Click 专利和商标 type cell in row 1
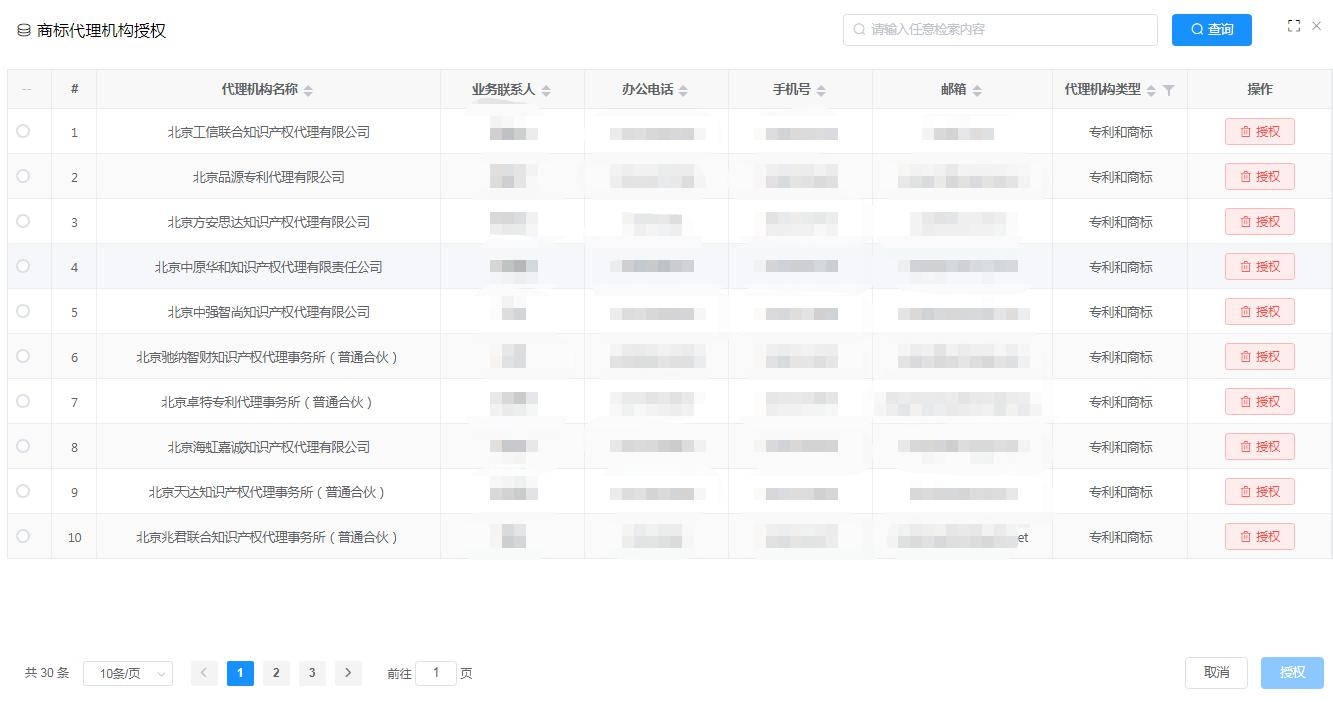Screen dimensions: 1333x702 coord(1121,132)
